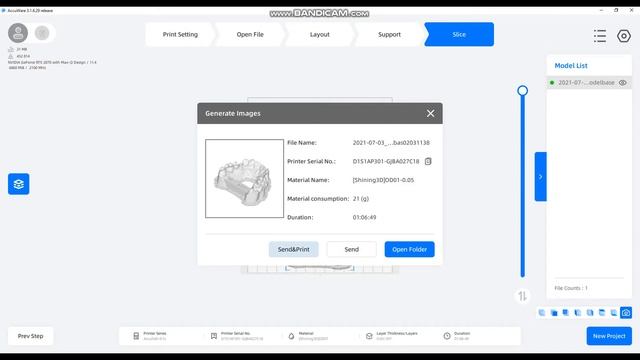Start a New Project

click(609, 336)
